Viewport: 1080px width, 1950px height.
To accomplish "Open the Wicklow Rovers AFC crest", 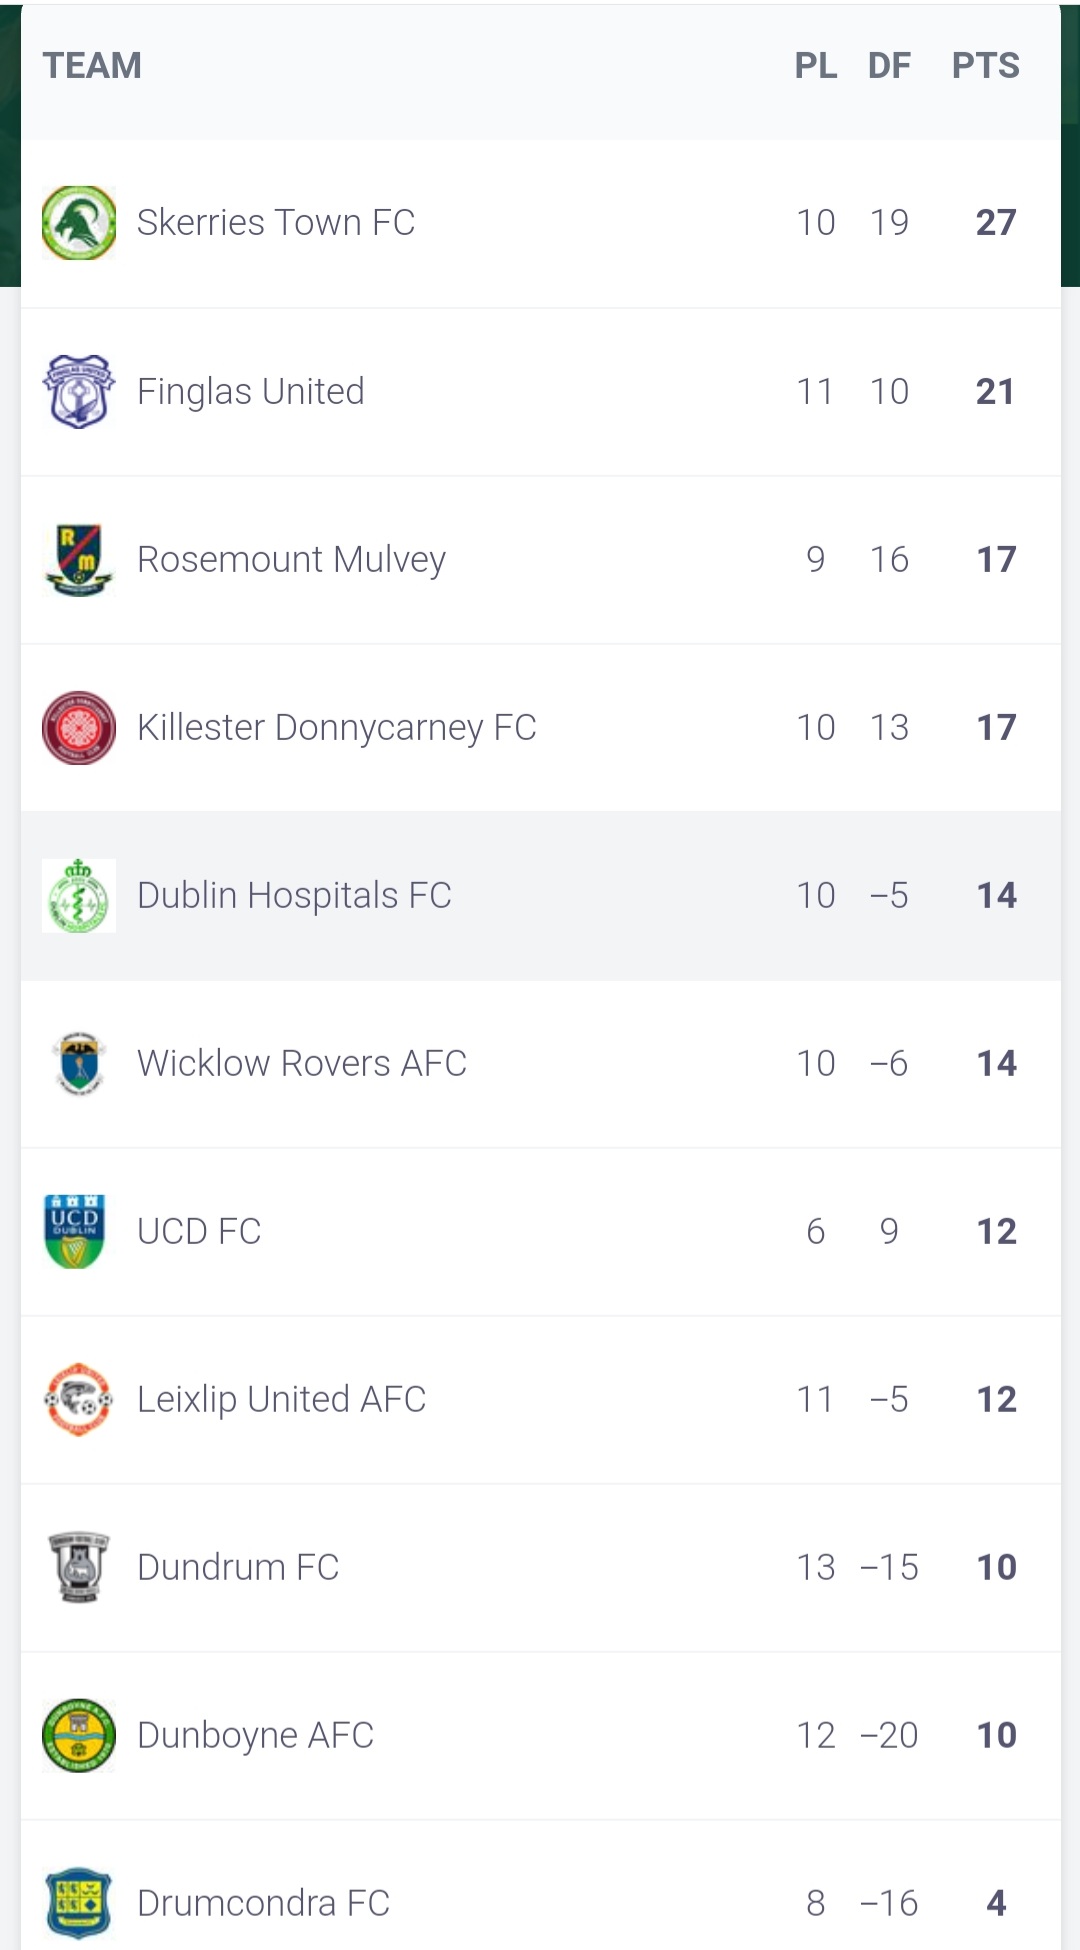I will pos(79,1063).
